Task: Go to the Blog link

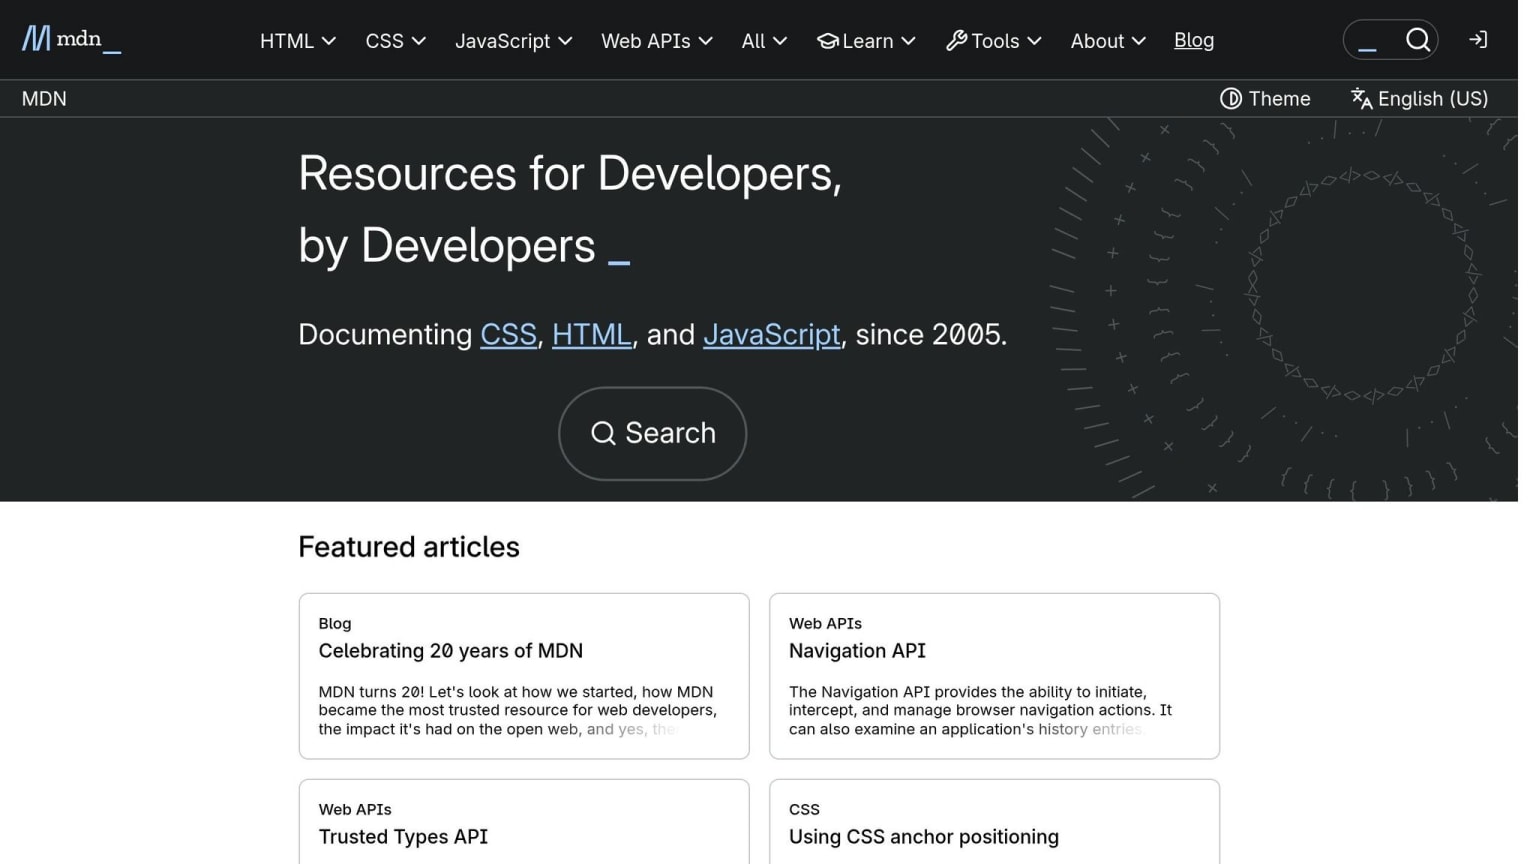Action: (1194, 40)
